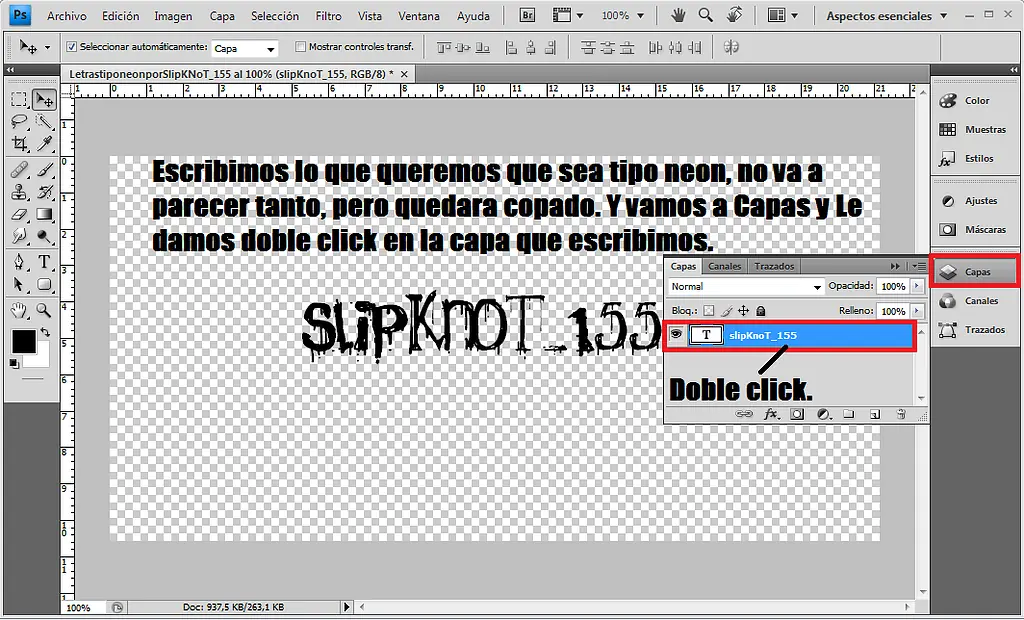The width and height of the screenshot is (1024, 620).
Task: Open the Color panel in the dock
Action: [x=975, y=101]
